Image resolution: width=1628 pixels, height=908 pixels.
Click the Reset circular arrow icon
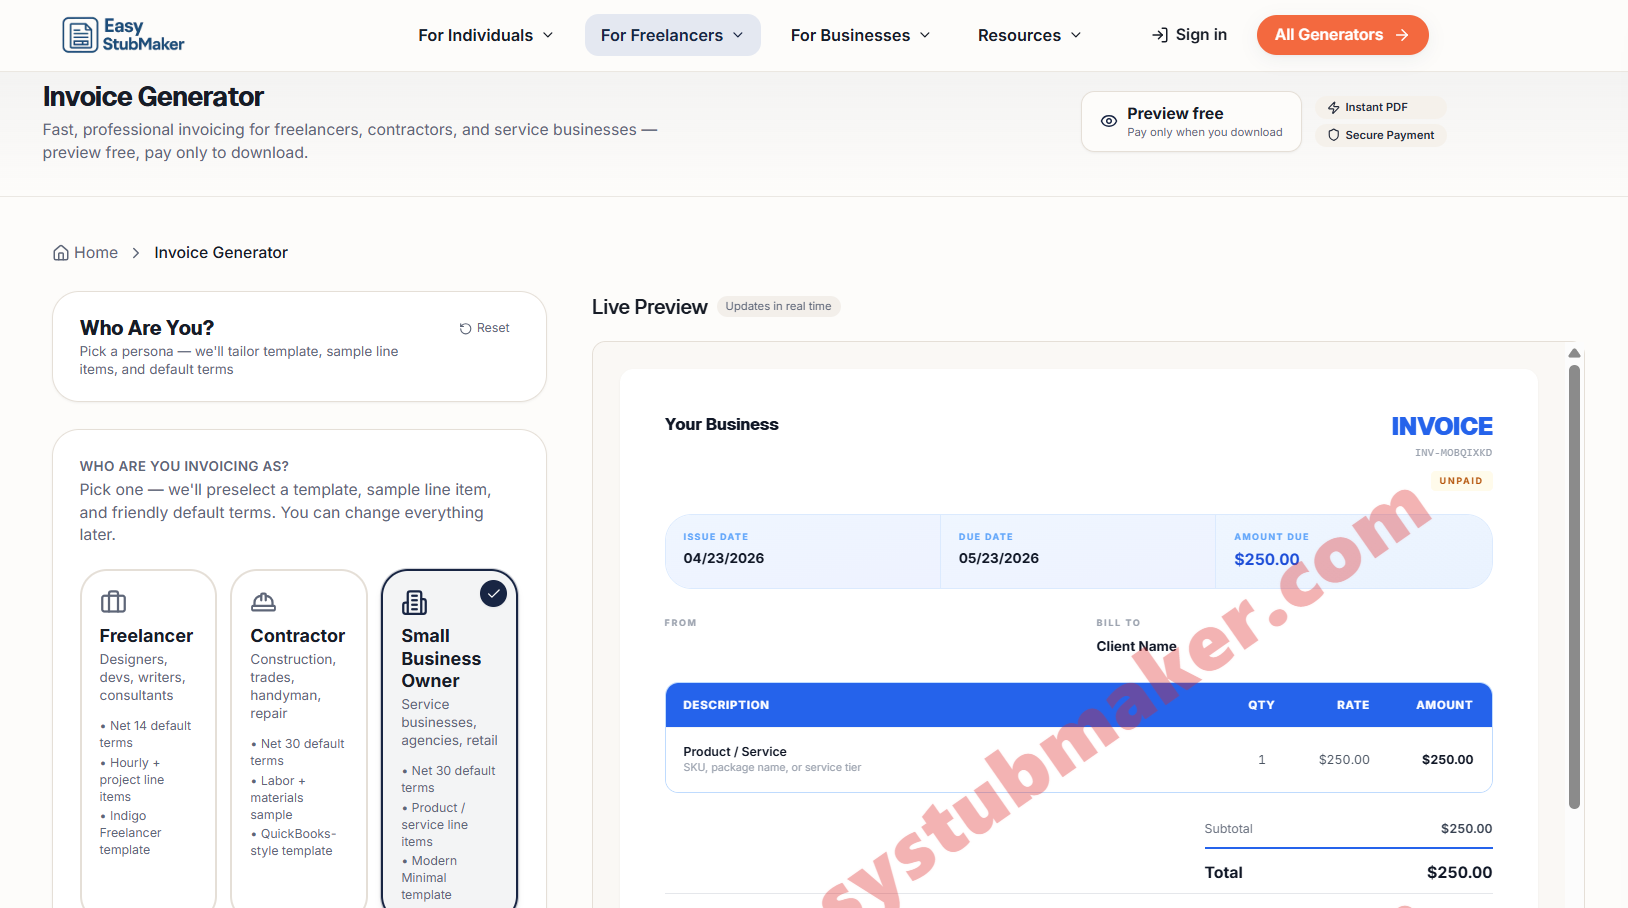465,329
